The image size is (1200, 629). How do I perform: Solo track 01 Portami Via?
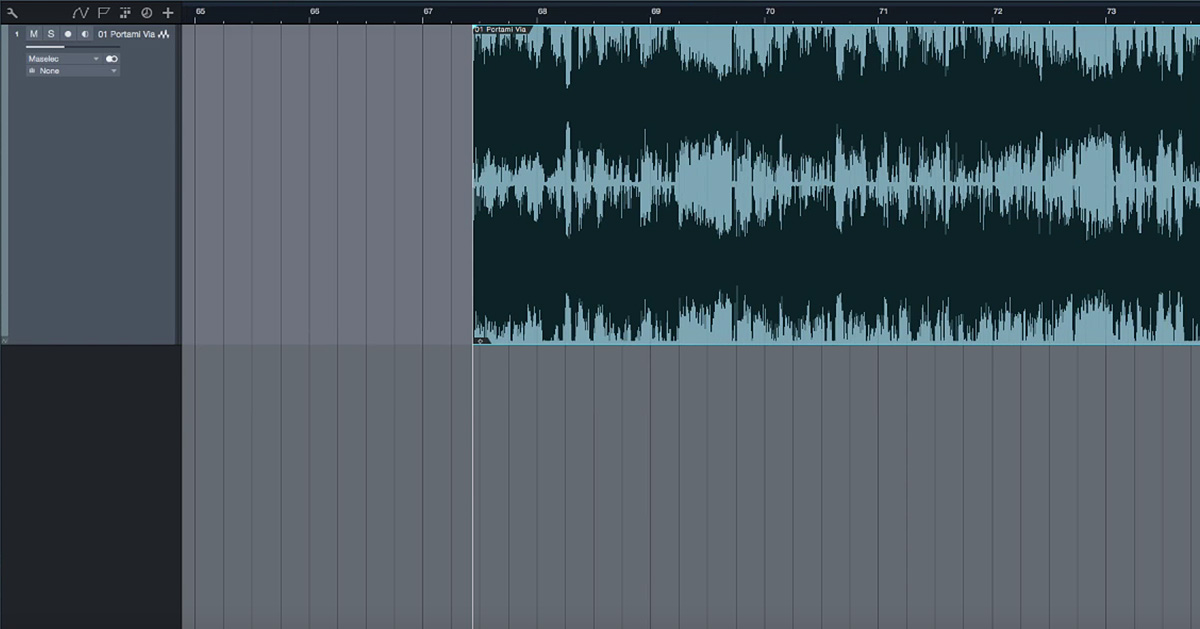[x=50, y=34]
